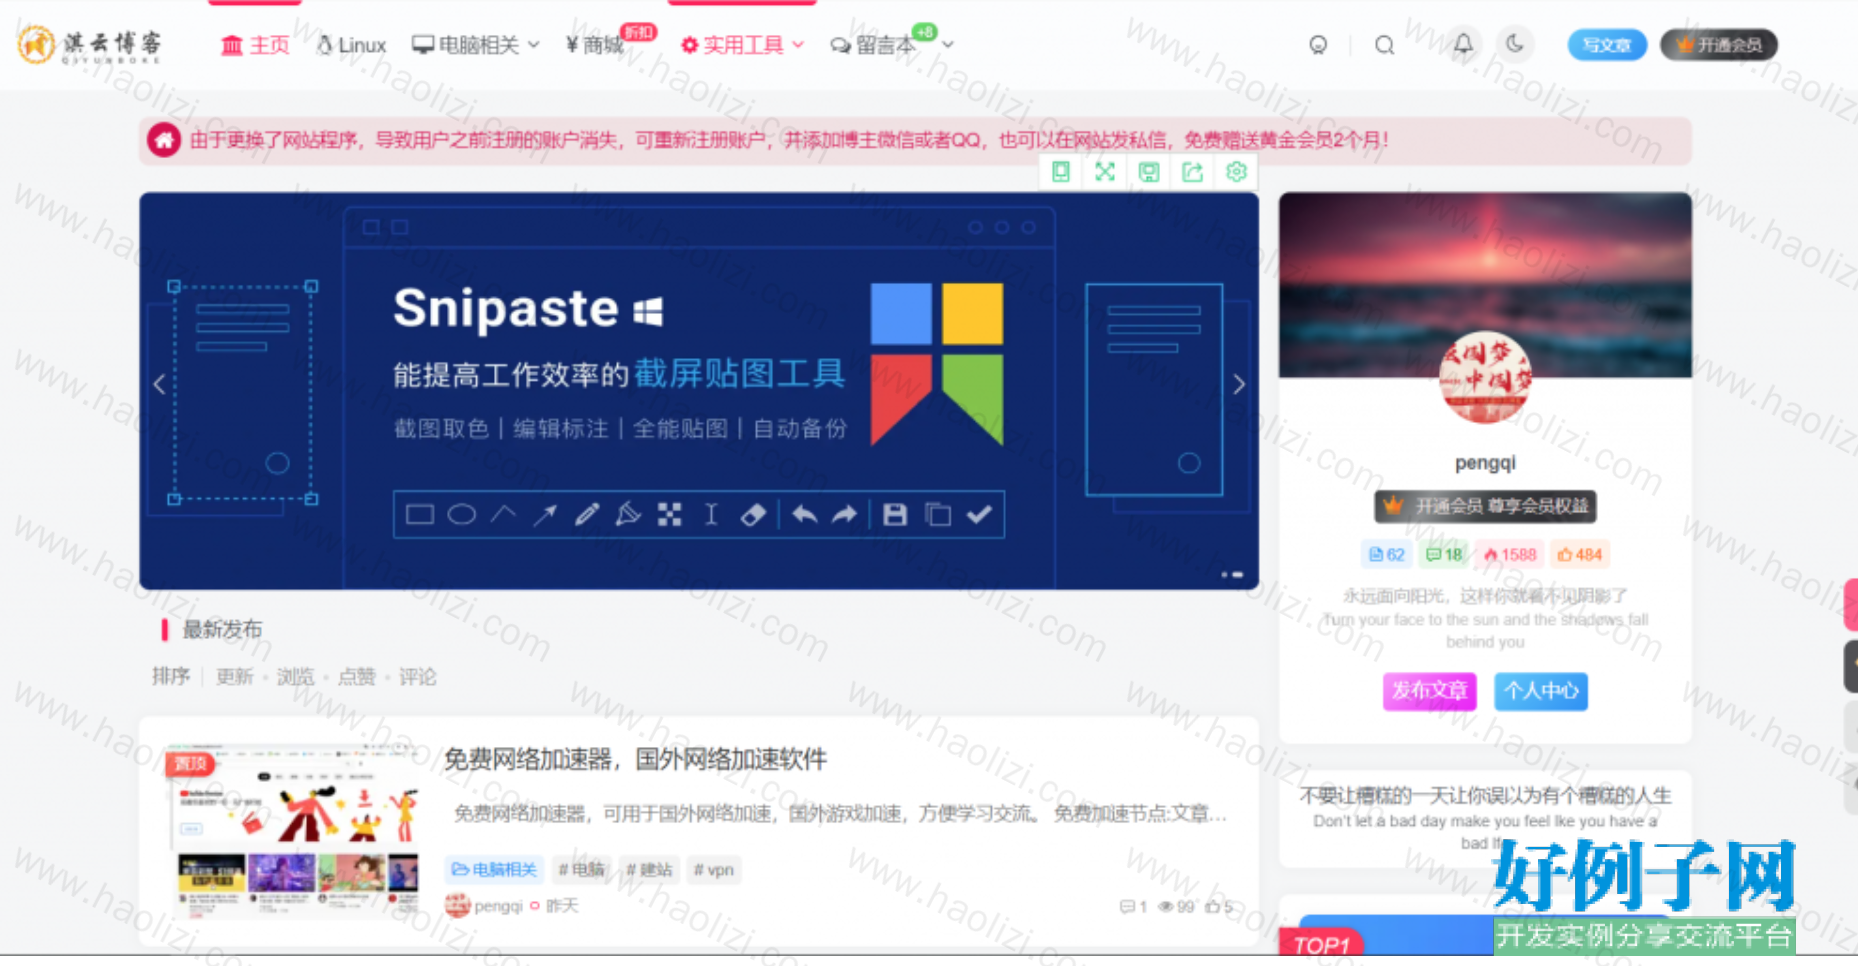1858x966 pixels.
Task: Click the green settings gear icon
Action: click(1237, 172)
